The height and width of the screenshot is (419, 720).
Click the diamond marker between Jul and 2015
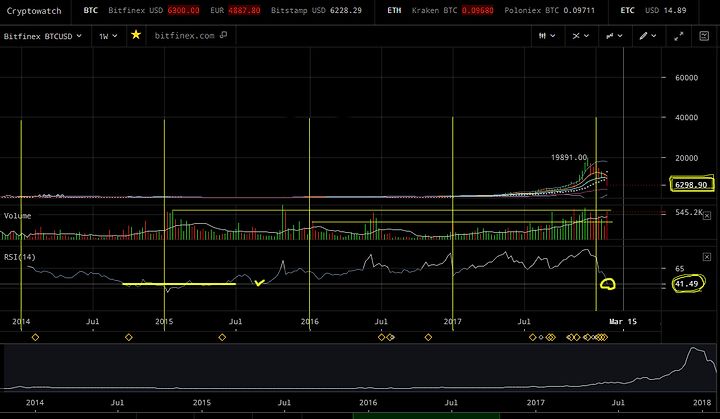(x=129, y=337)
